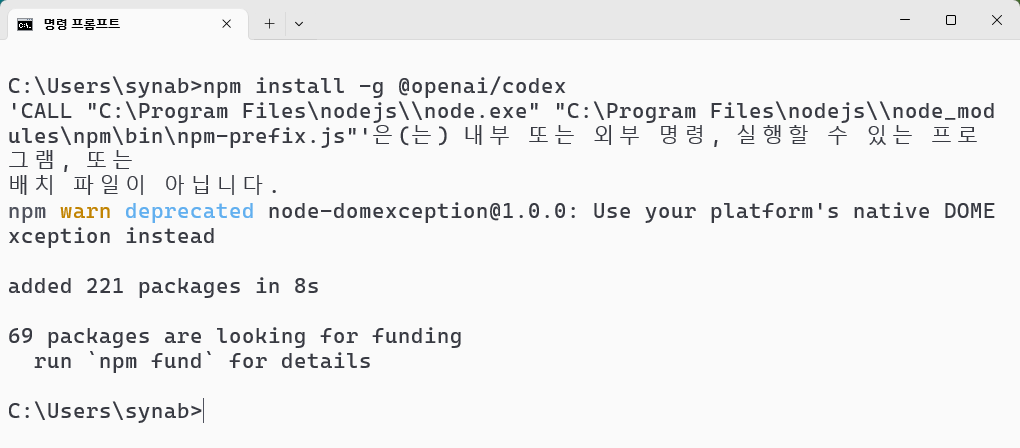
Task: Click the 'run `npm fund` for details' line
Action: point(202,362)
